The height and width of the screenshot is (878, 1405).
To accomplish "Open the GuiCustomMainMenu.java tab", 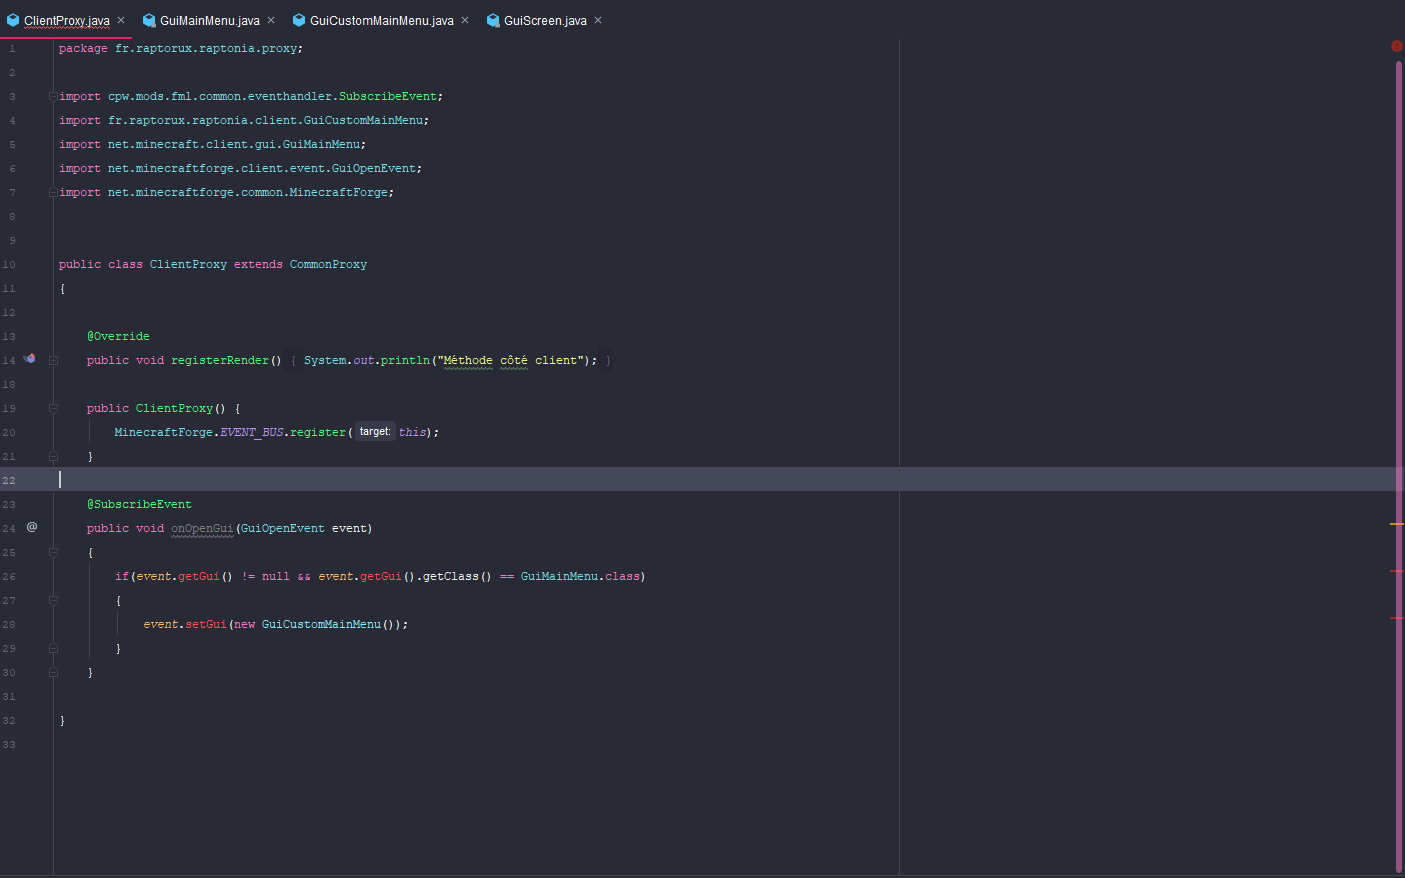I will tap(381, 20).
